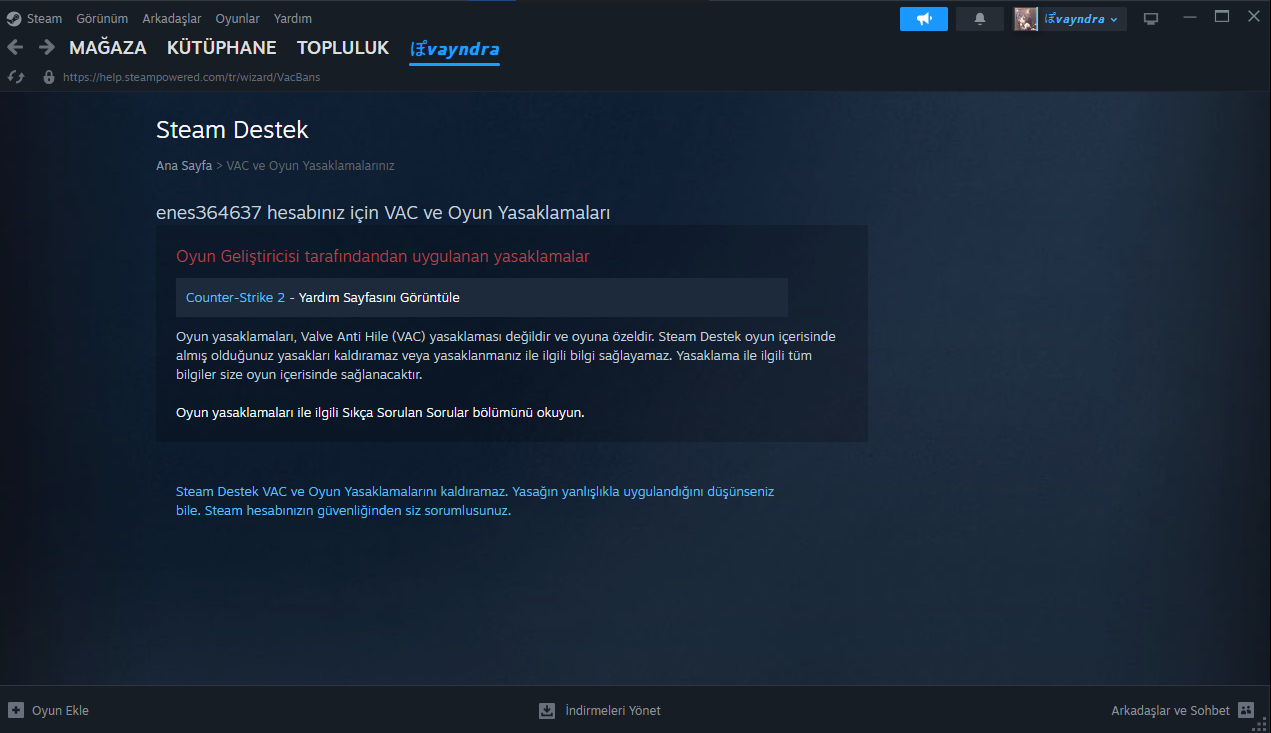
Task: Click the Steam Destek page heading
Action: coord(232,130)
